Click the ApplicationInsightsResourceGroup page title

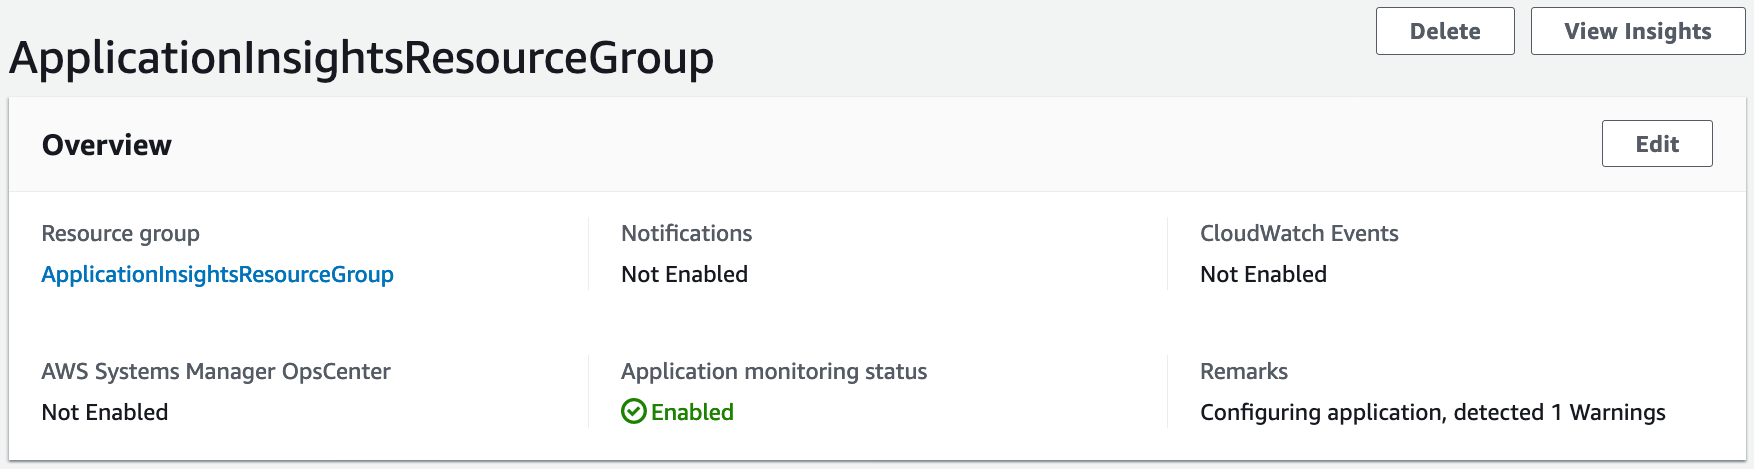361,58
